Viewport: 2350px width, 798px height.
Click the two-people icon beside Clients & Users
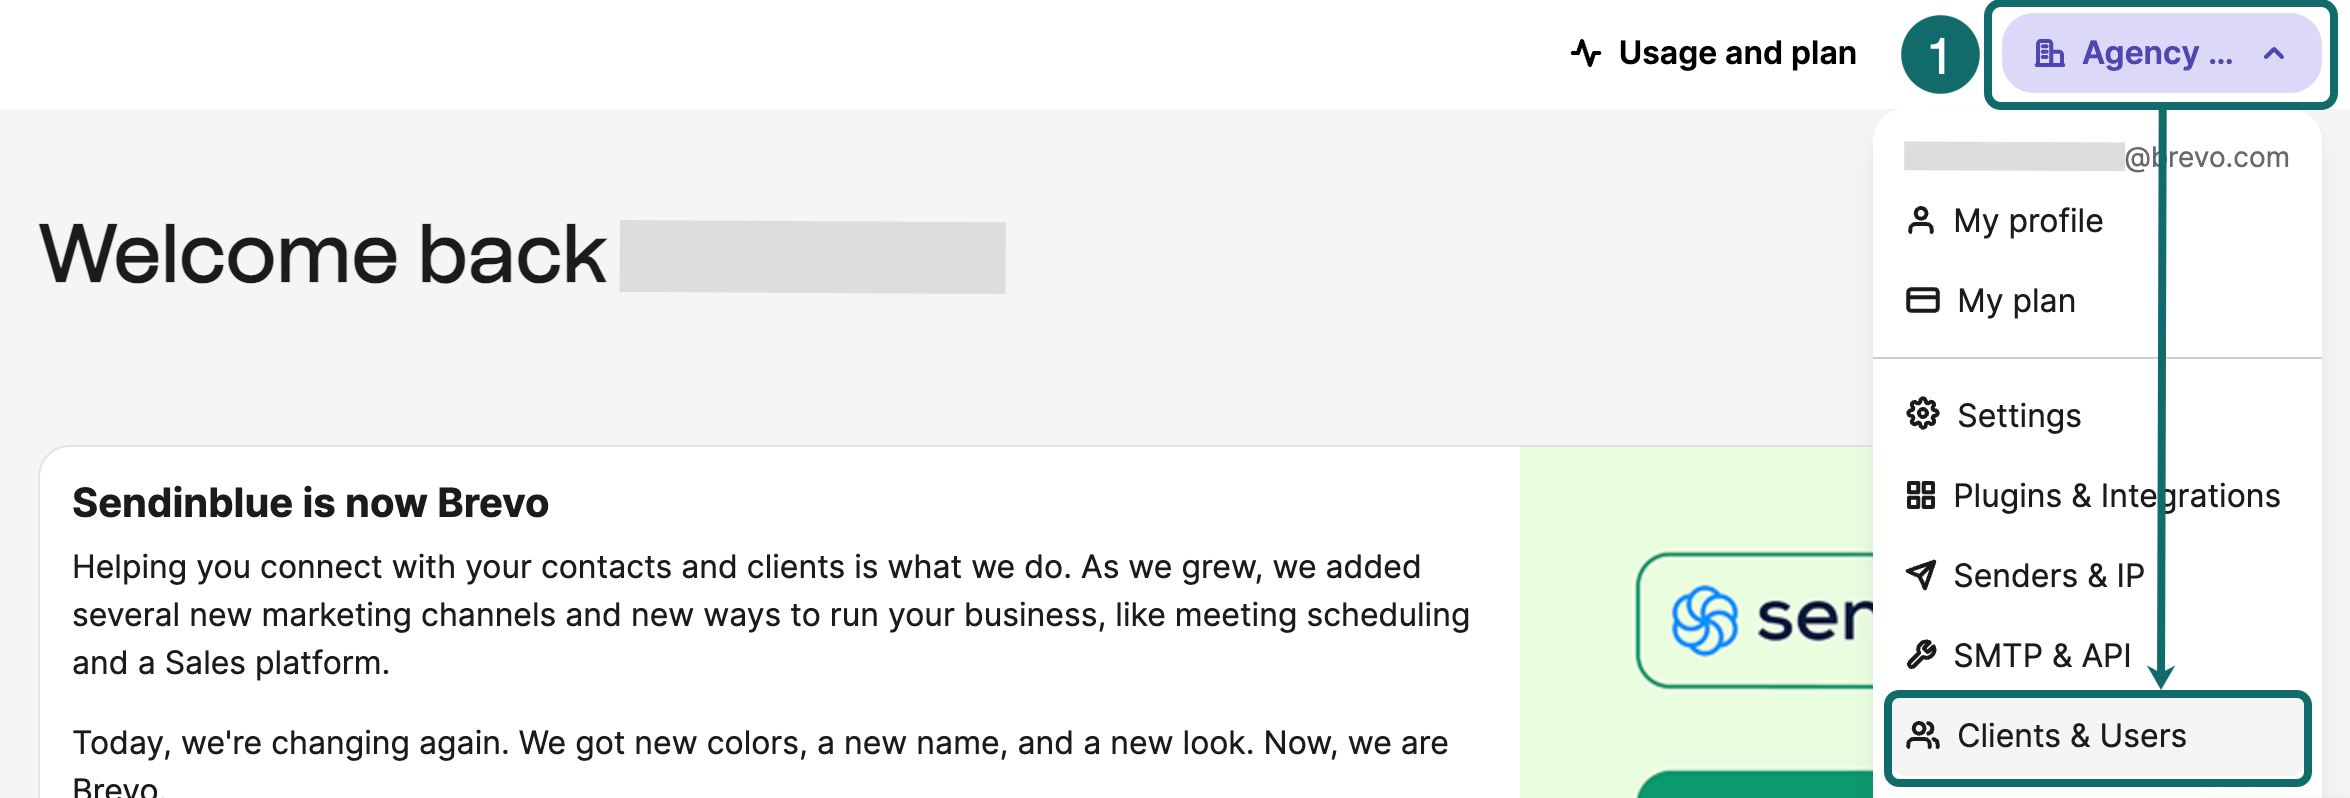pos(1922,735)
